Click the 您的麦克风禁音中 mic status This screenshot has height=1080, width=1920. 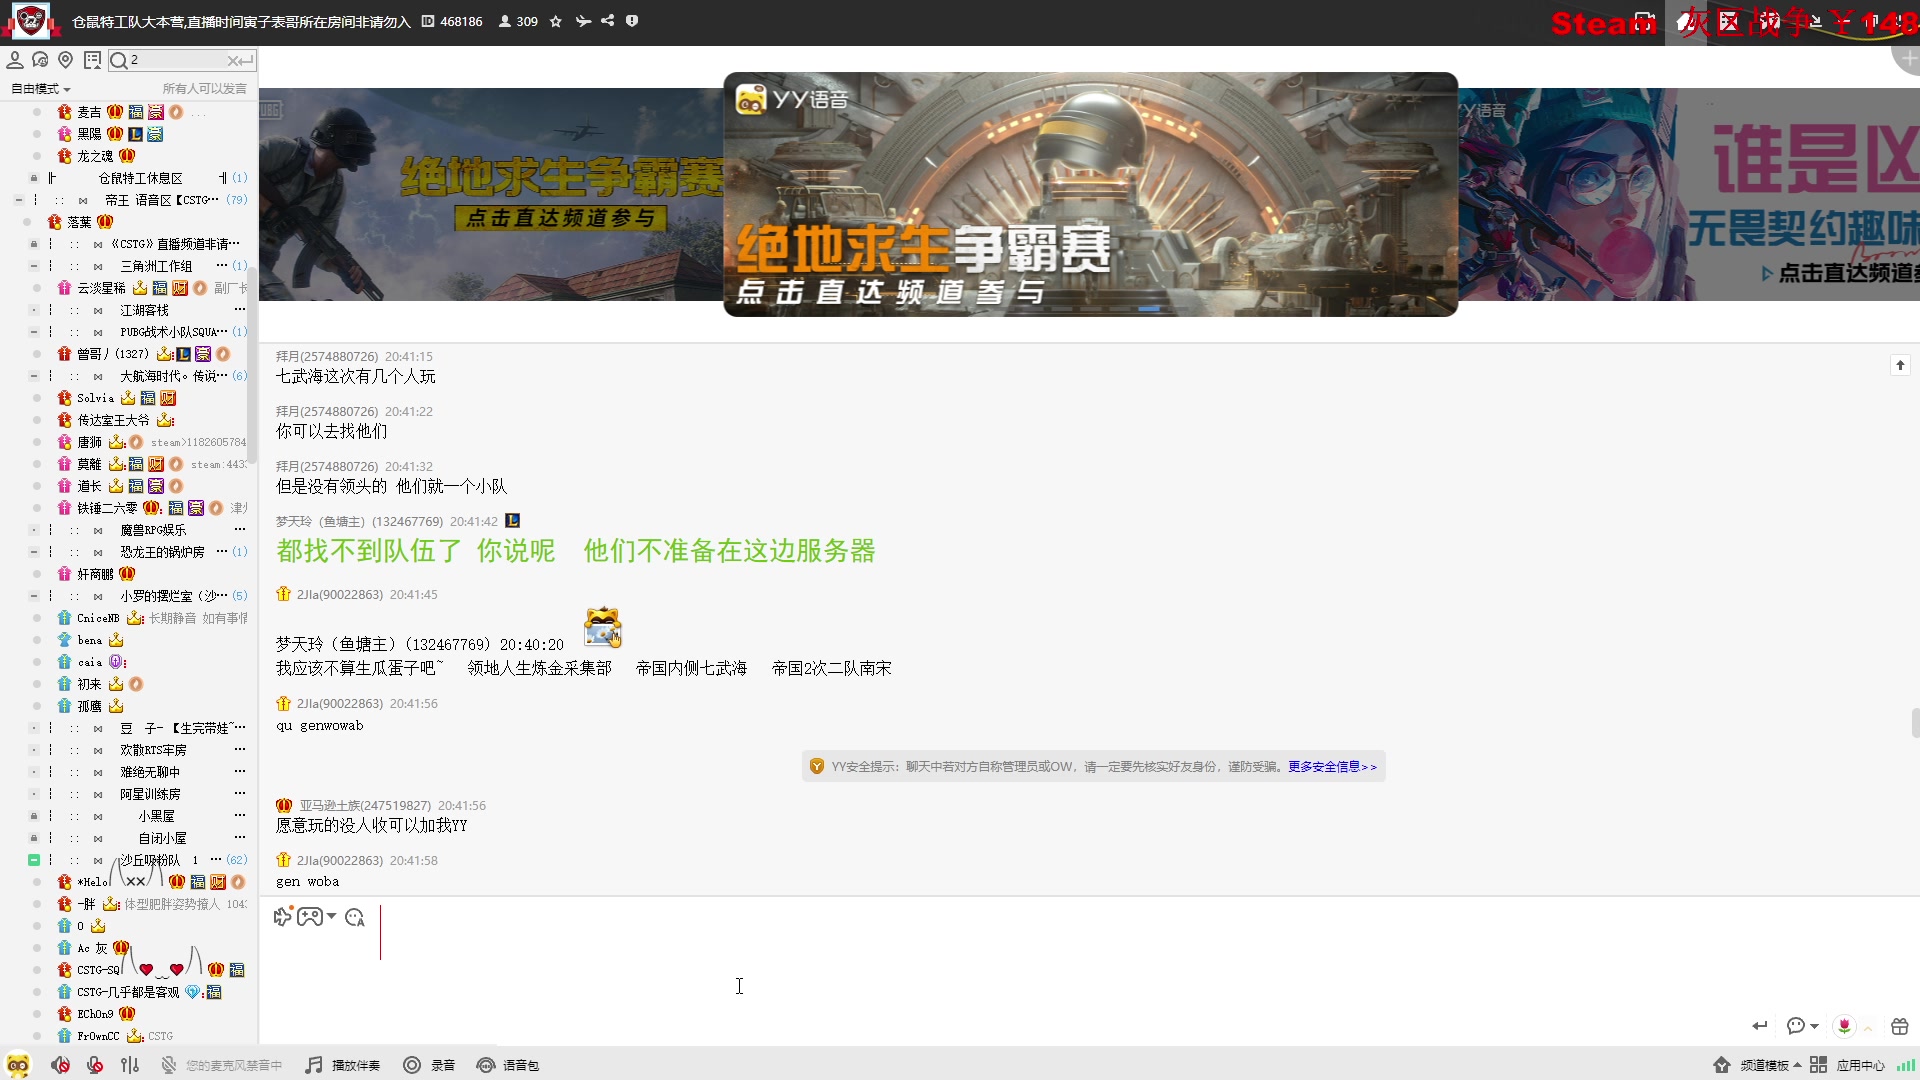(x=222, y=1065)
